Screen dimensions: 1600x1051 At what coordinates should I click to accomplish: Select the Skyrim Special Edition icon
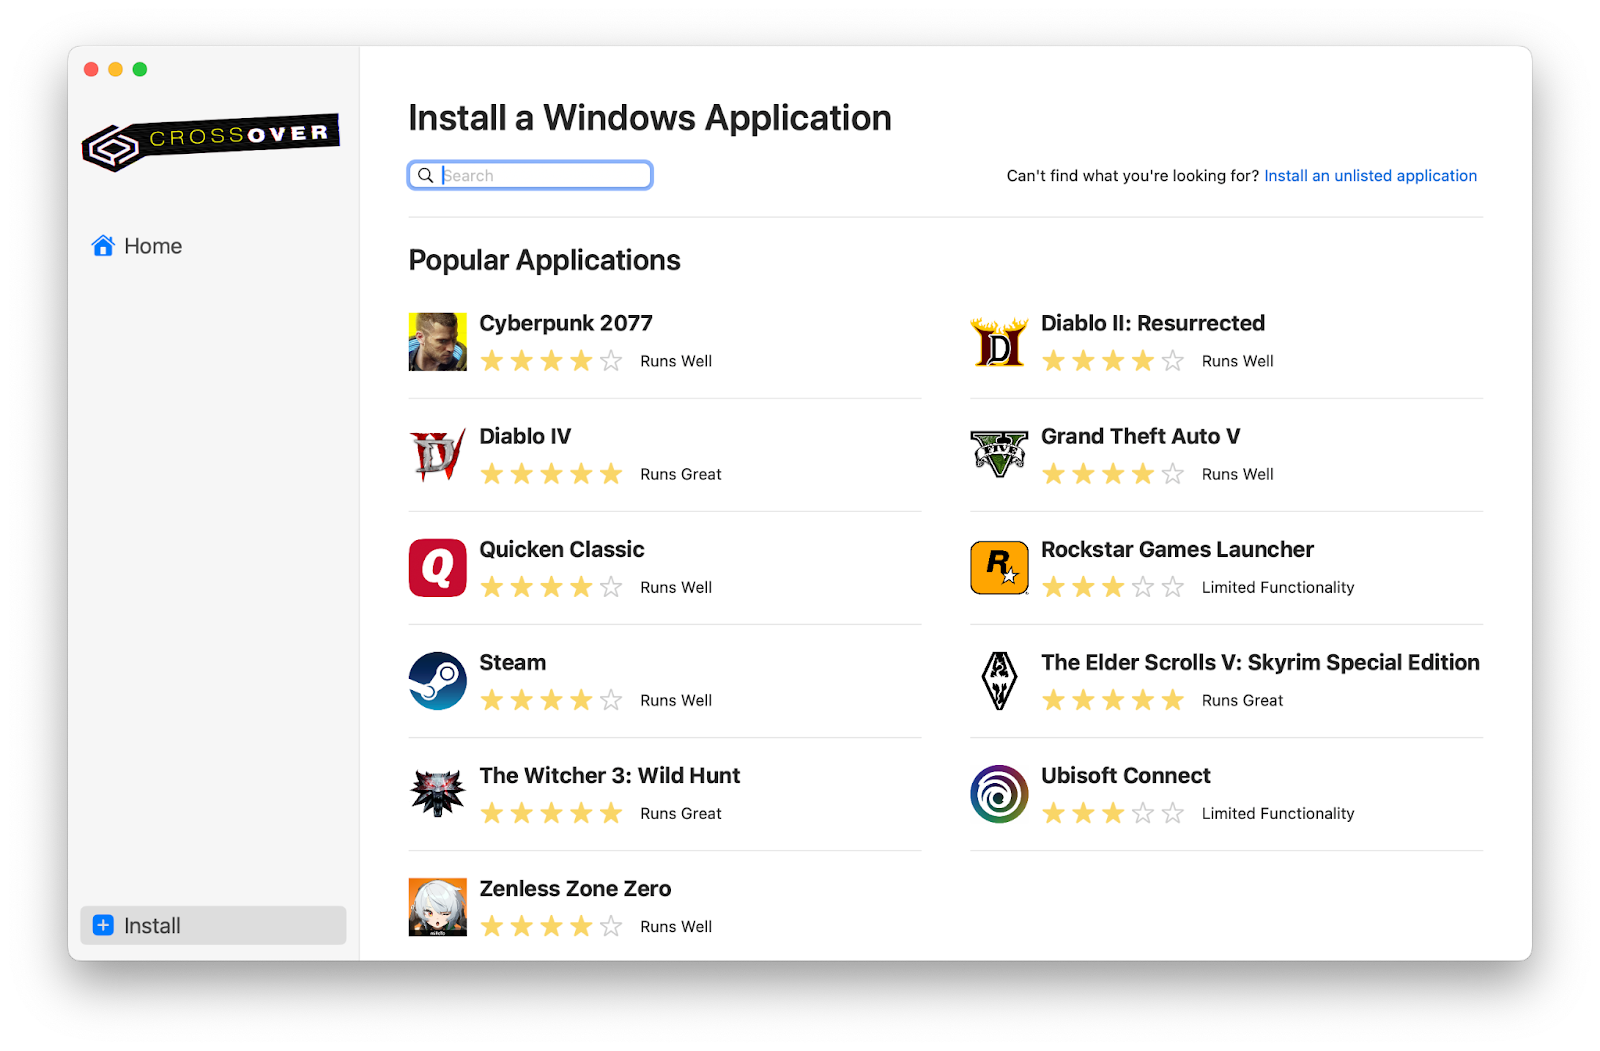click(x=998, y=681)
